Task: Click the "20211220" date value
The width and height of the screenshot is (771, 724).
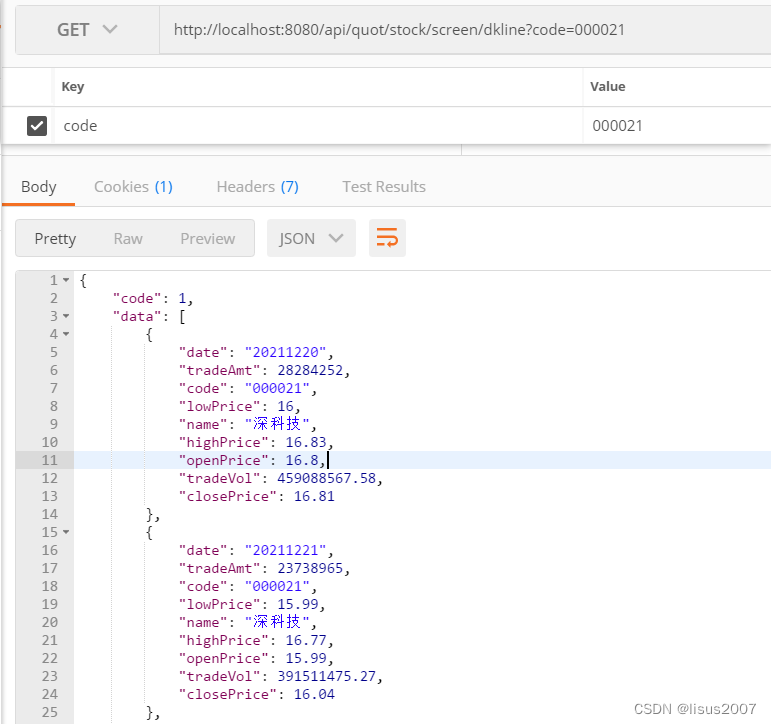Action: tap(286, 353)
